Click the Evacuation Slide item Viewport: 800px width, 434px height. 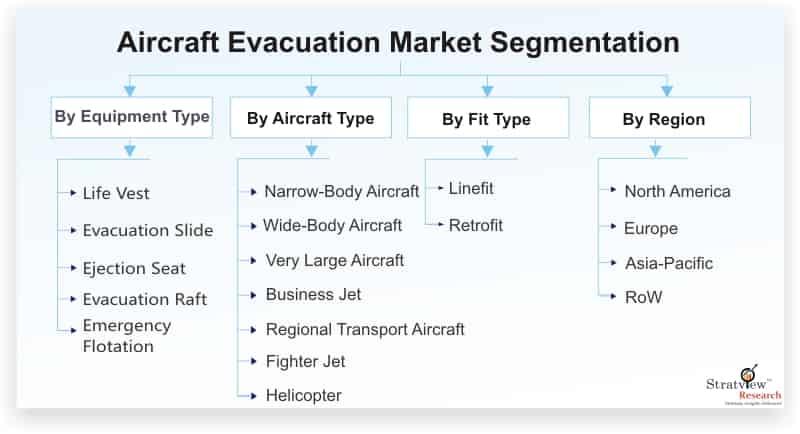coord(148,231)
